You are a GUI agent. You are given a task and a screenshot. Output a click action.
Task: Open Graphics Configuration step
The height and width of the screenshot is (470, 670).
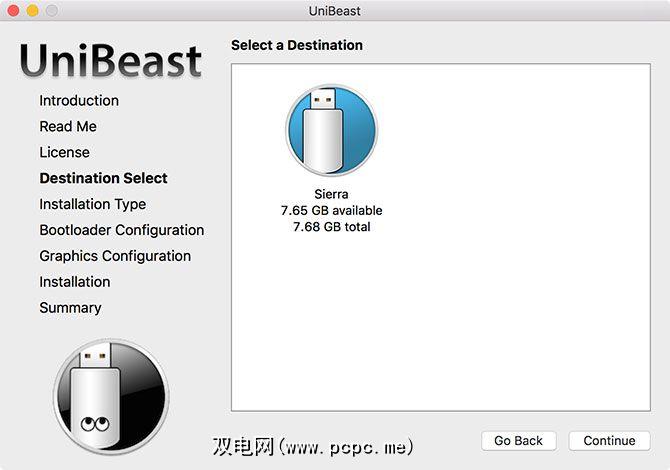tap(115, 256)
